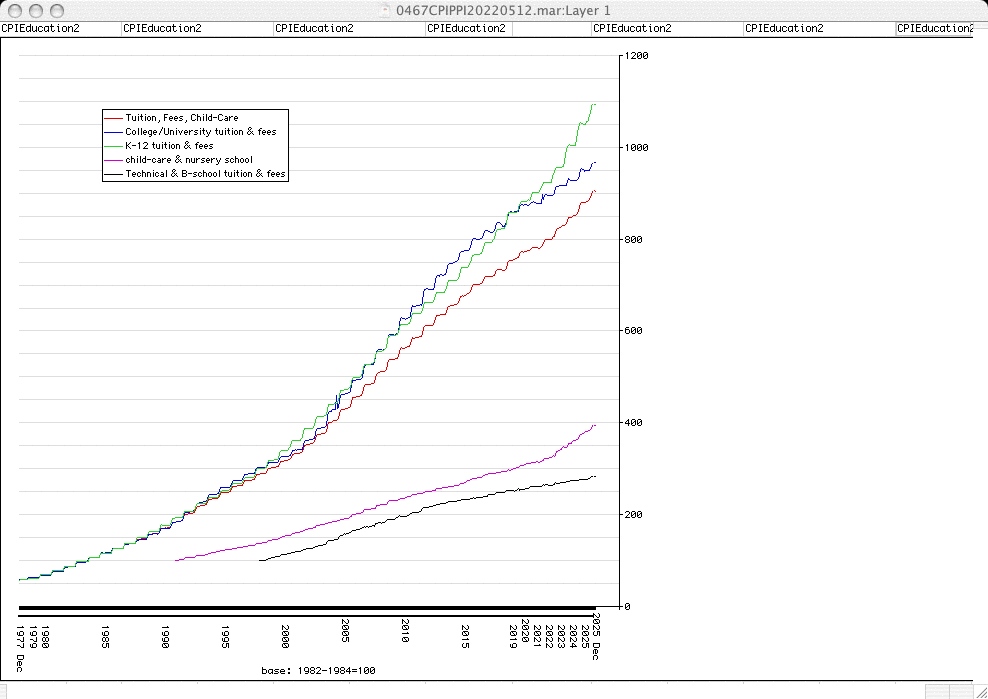The height and width of the screenshot is (699, 988).
Task: Select the 'child-care & nursery school' legend label
Action: click(x=189, y=160)
